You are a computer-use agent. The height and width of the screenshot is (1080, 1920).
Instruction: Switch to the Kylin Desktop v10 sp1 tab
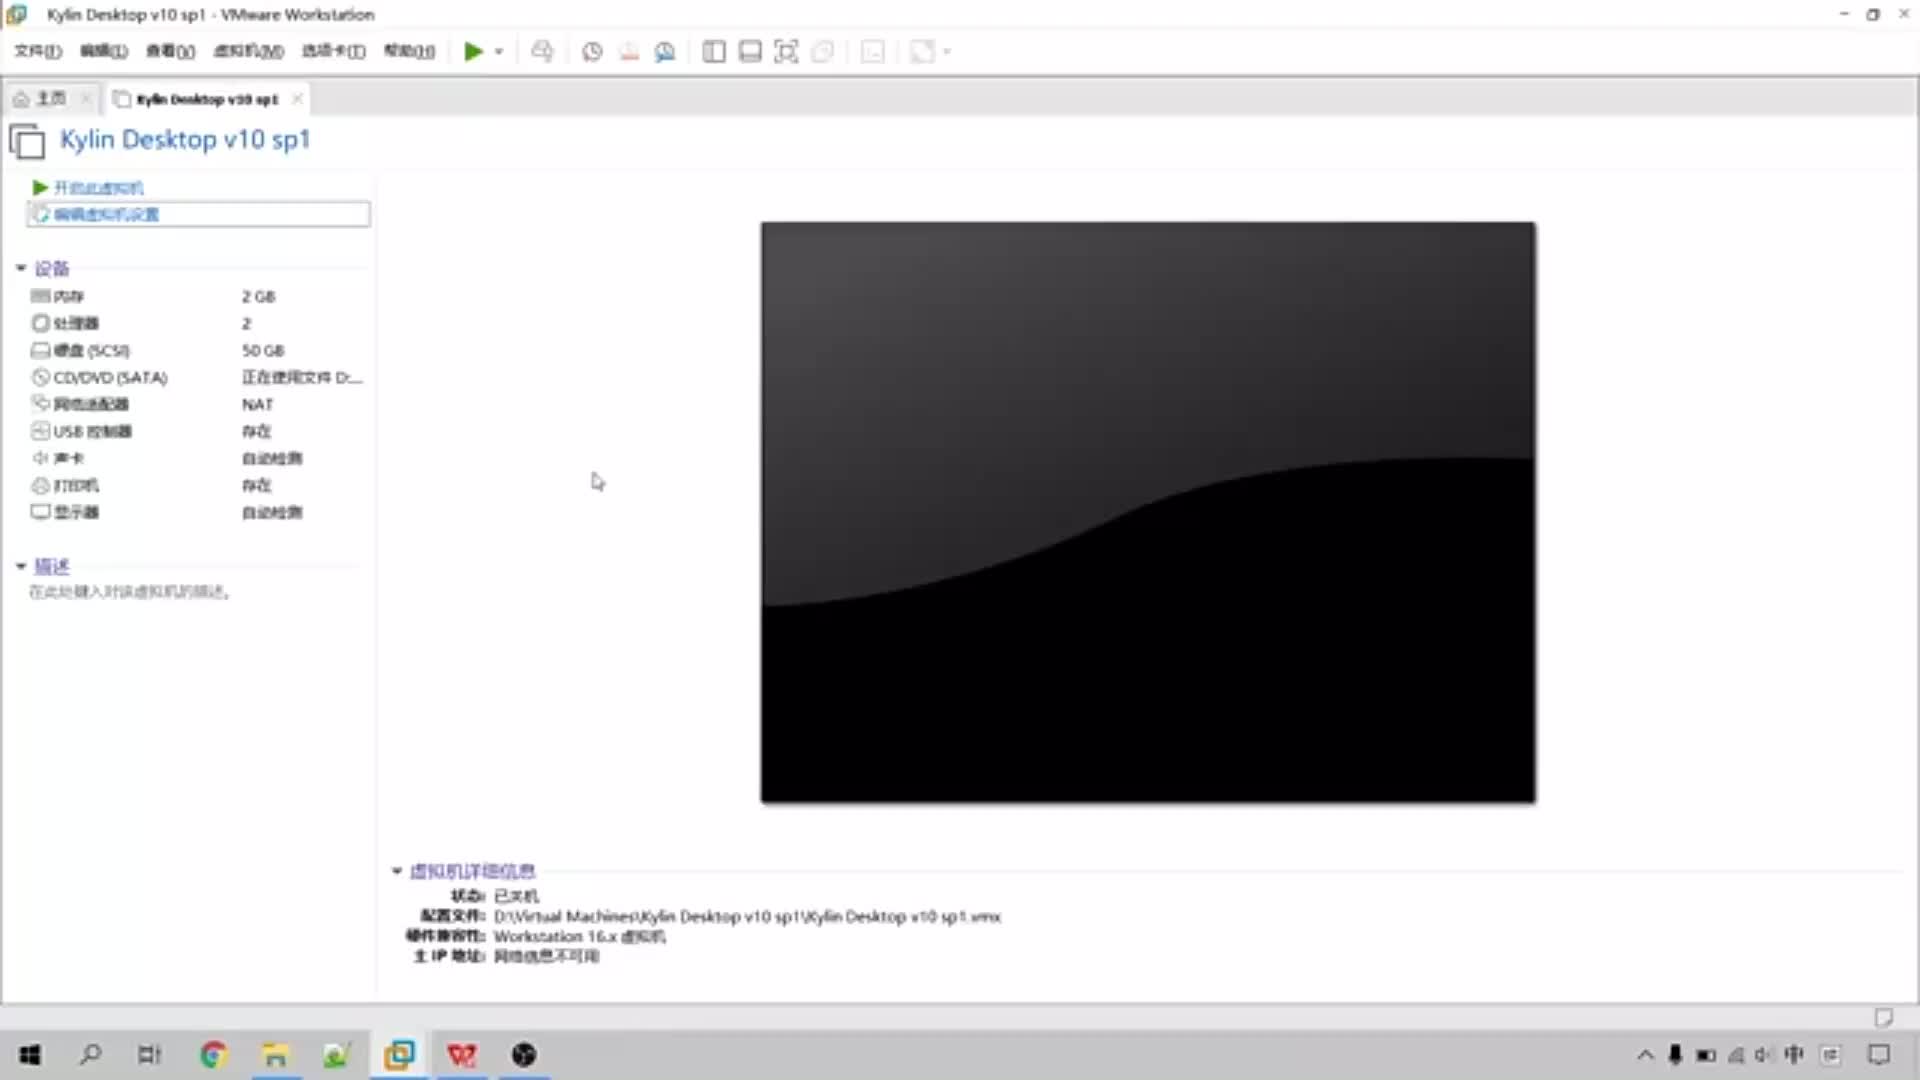pyautogui.click(x=207, y=99)
